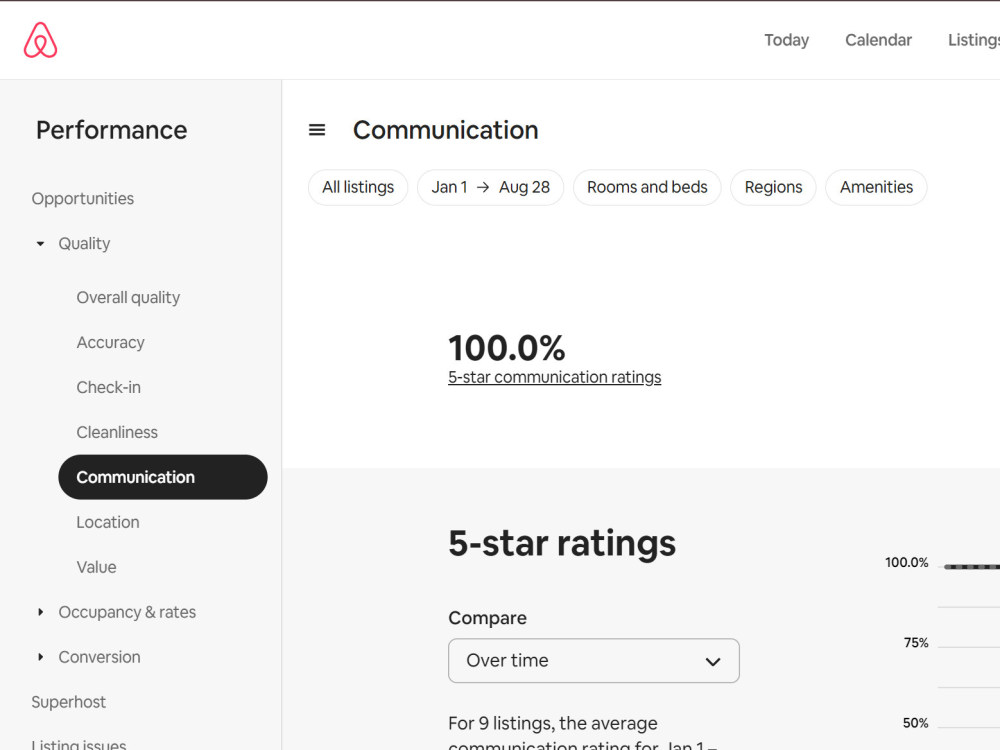Go to the Calendar tab
Screen dimensions: 1000x750
(878, 40)
